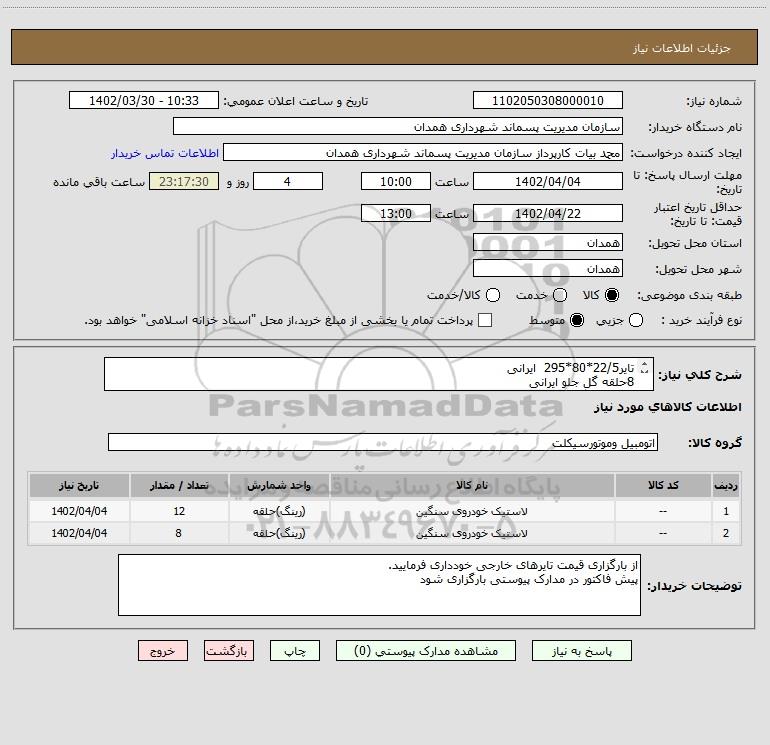
Task: Click row 1 item name لاستیک خودروی سنگین
Action: click(471, 511)
